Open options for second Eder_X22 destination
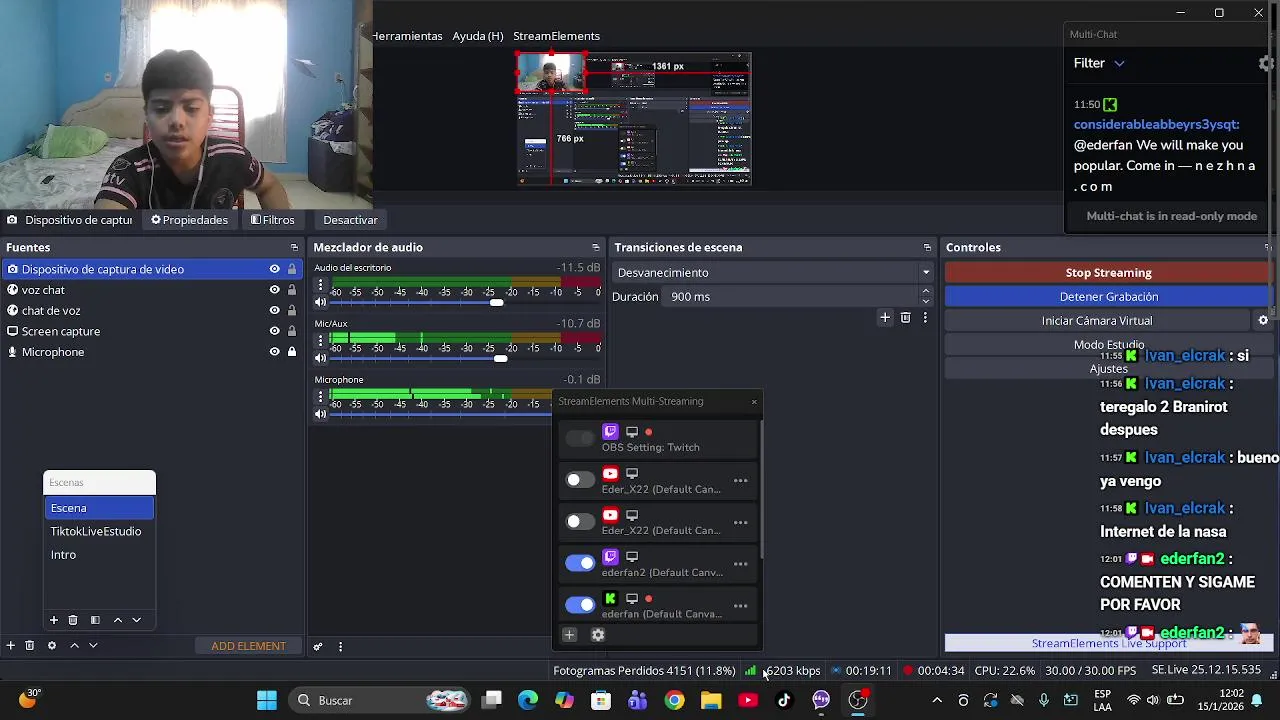 (741, 523)
